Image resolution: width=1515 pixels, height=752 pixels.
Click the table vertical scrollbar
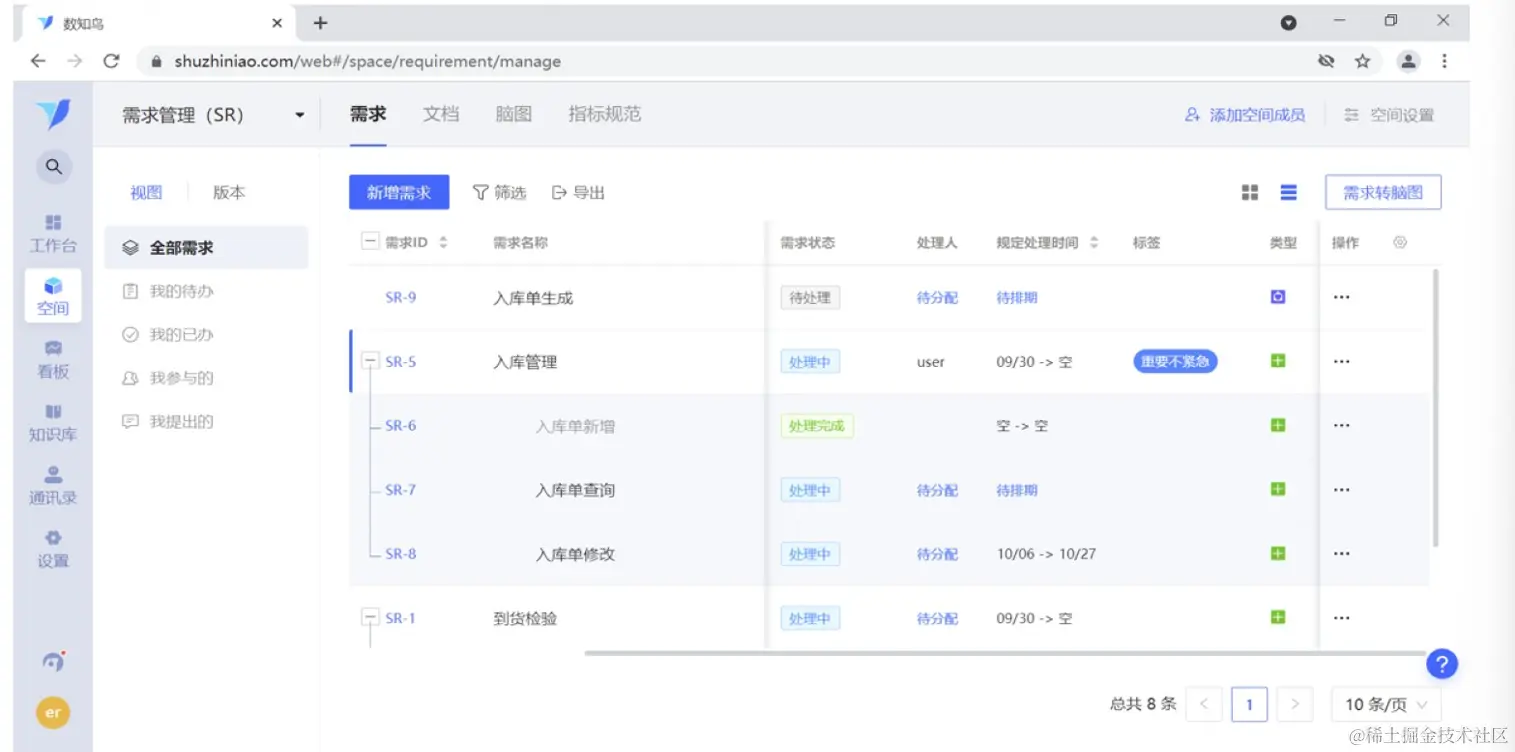[1436, 407]
